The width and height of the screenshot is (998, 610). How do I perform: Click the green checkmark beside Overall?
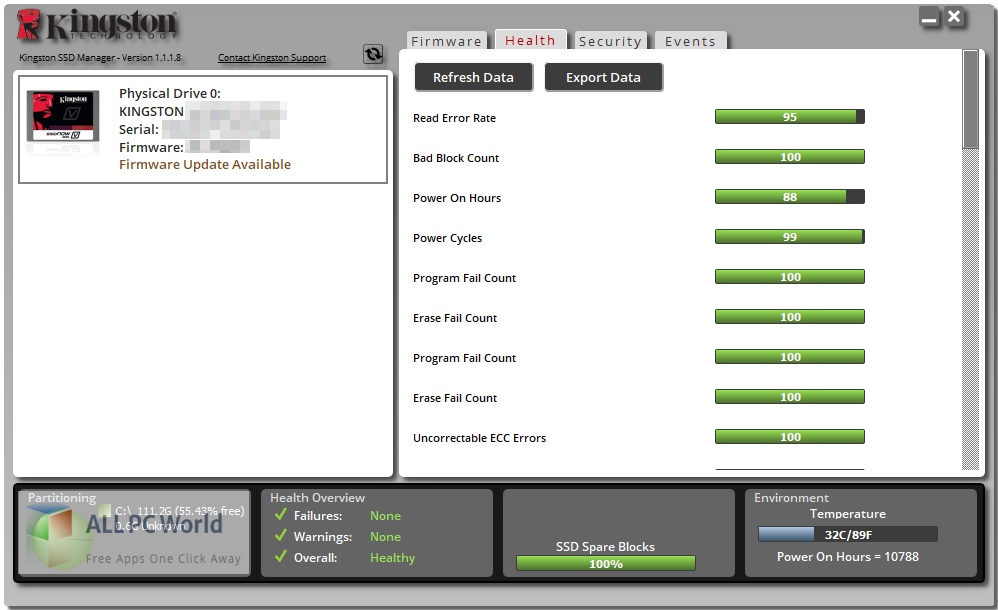280,558
